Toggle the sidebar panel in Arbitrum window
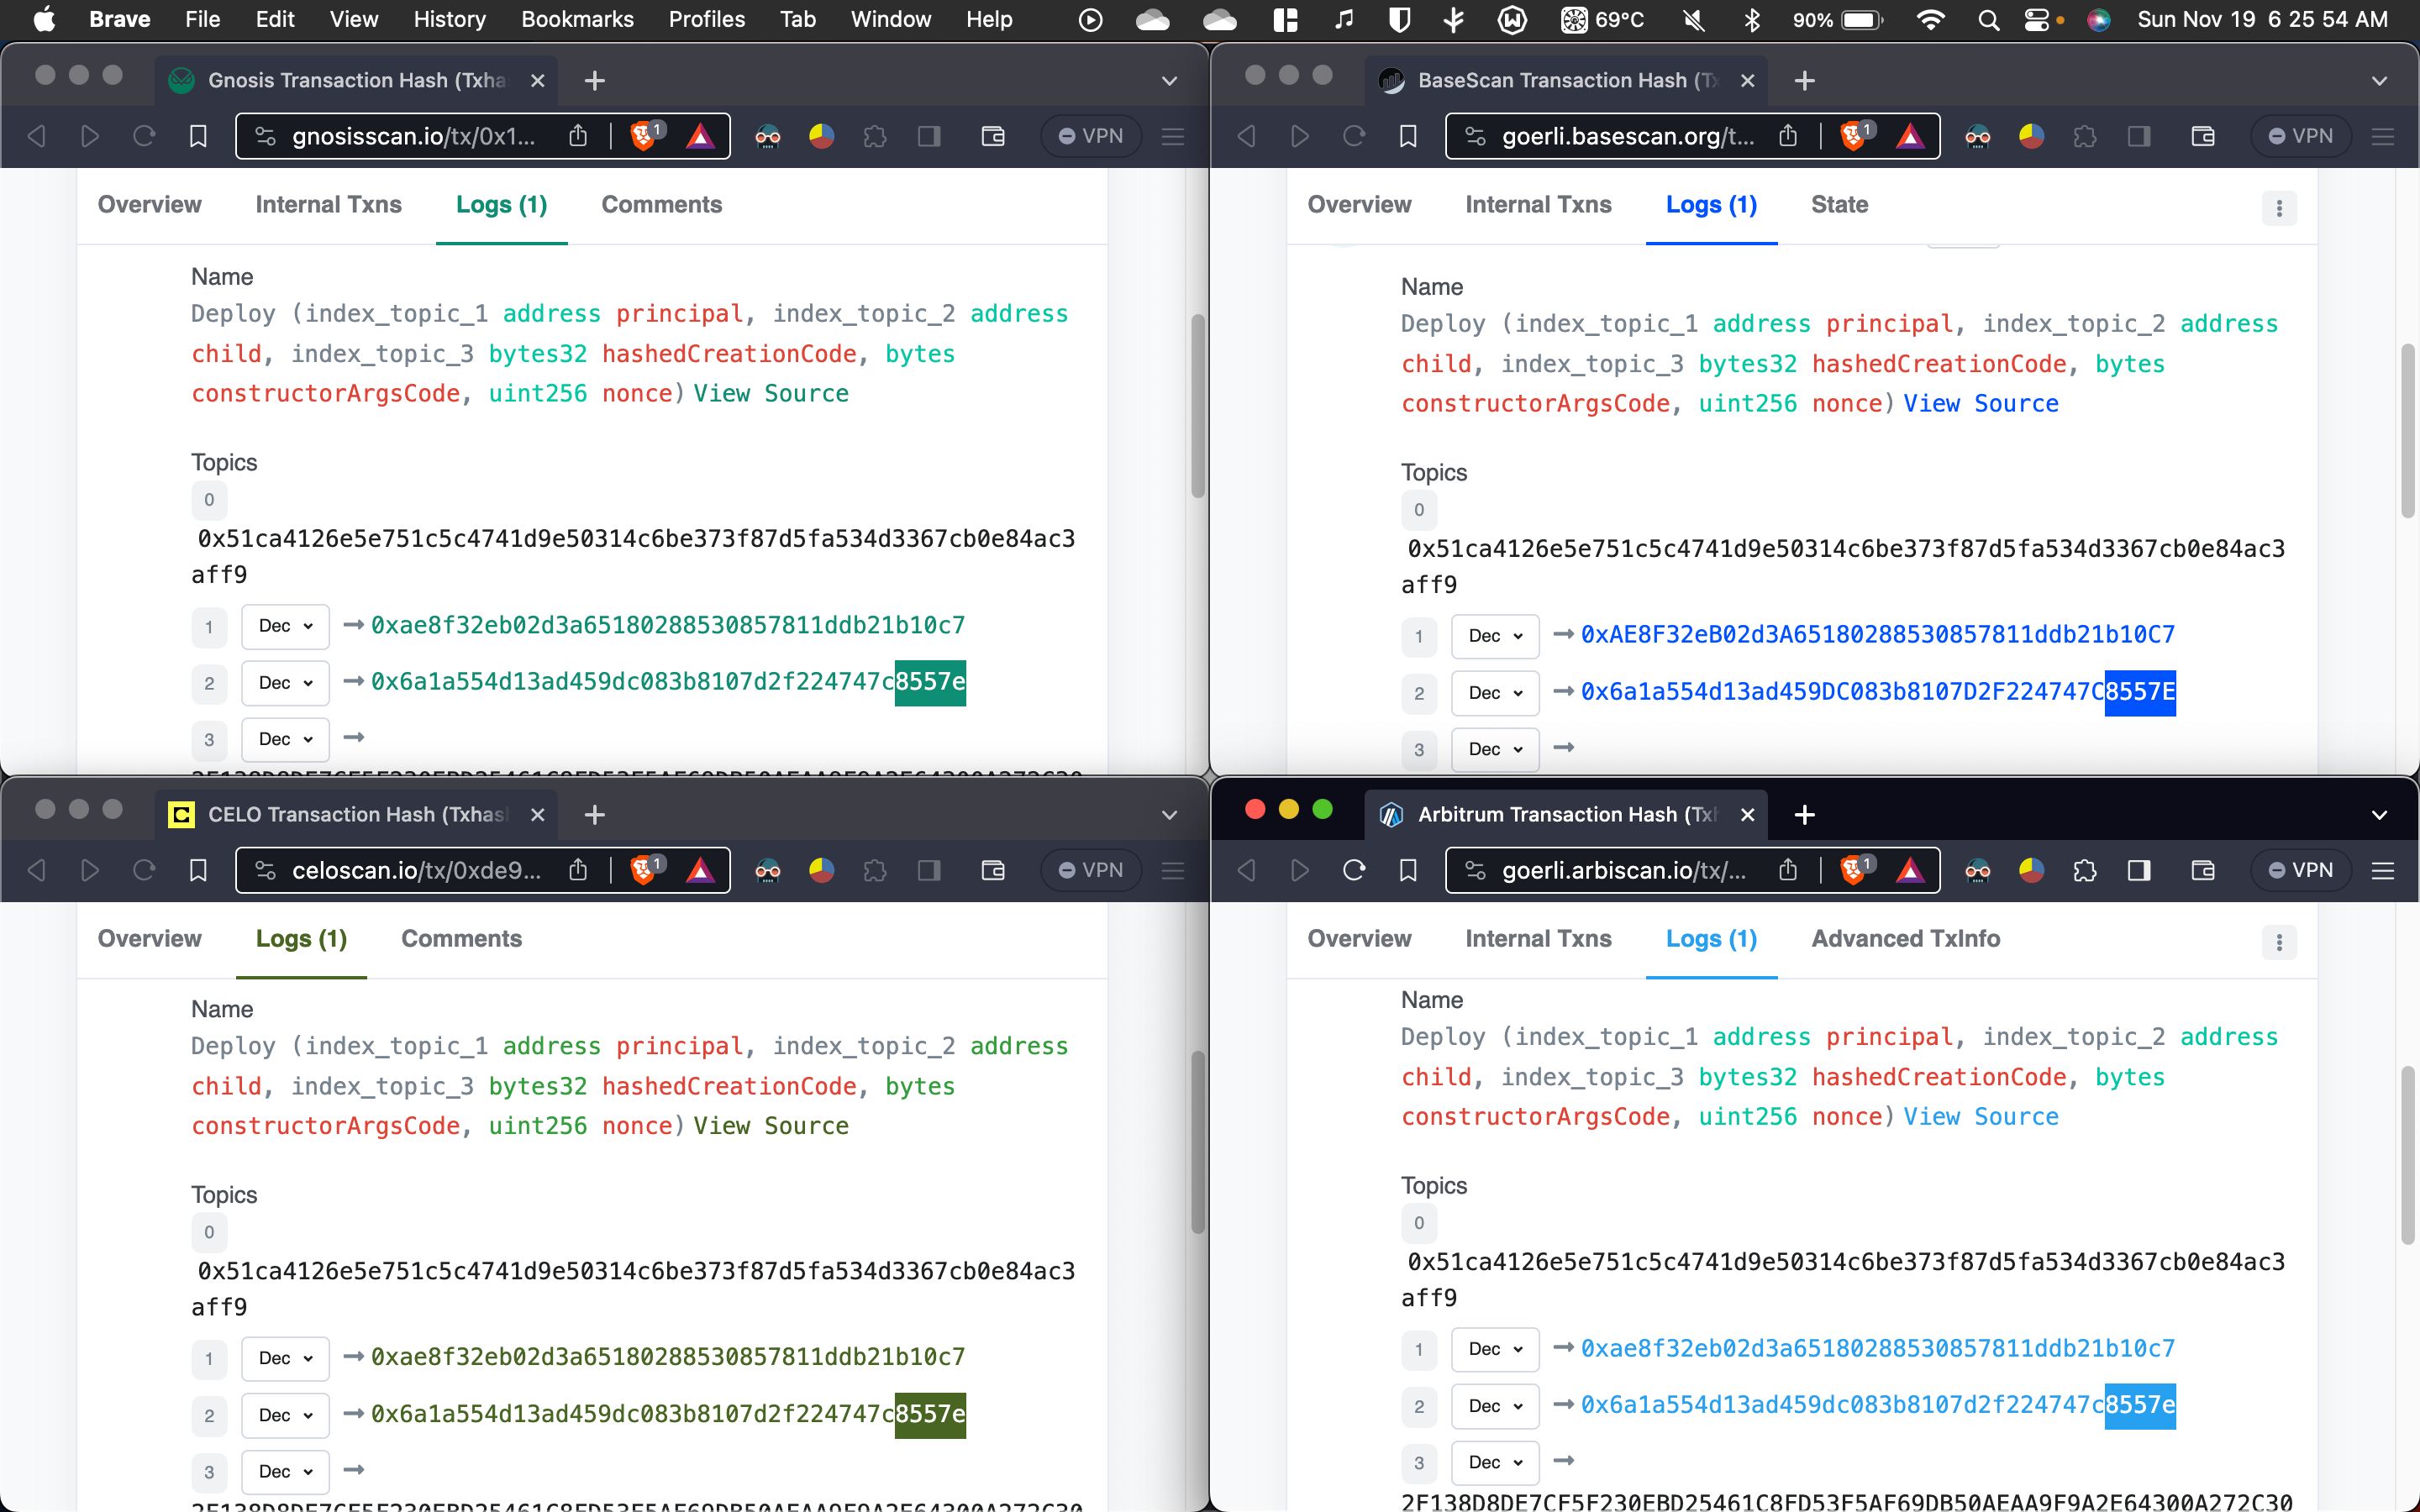 point(2139,870)
